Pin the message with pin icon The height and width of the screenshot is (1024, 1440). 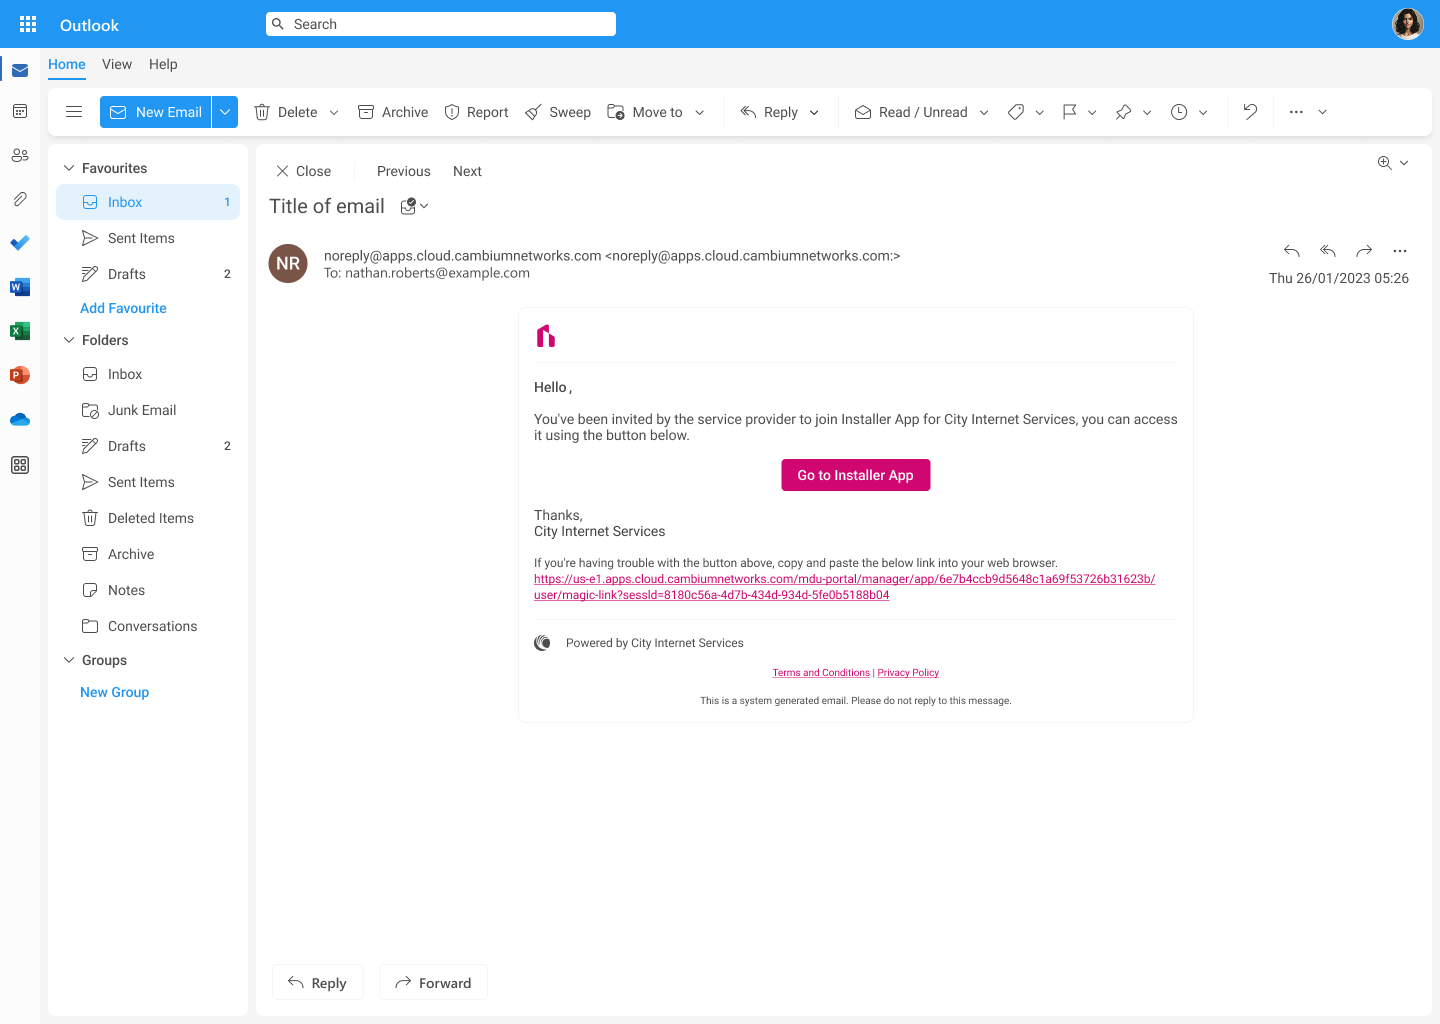(1124, 112)
